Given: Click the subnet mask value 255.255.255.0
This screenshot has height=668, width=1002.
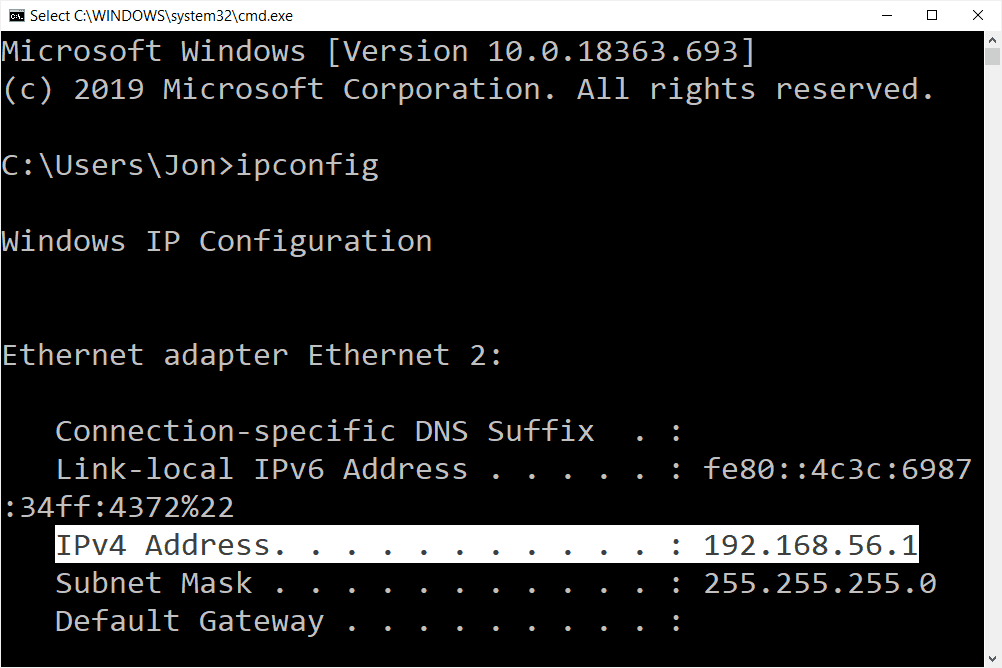Looking at the screenshot, I should pyautogui.click(x=820, y=583).
